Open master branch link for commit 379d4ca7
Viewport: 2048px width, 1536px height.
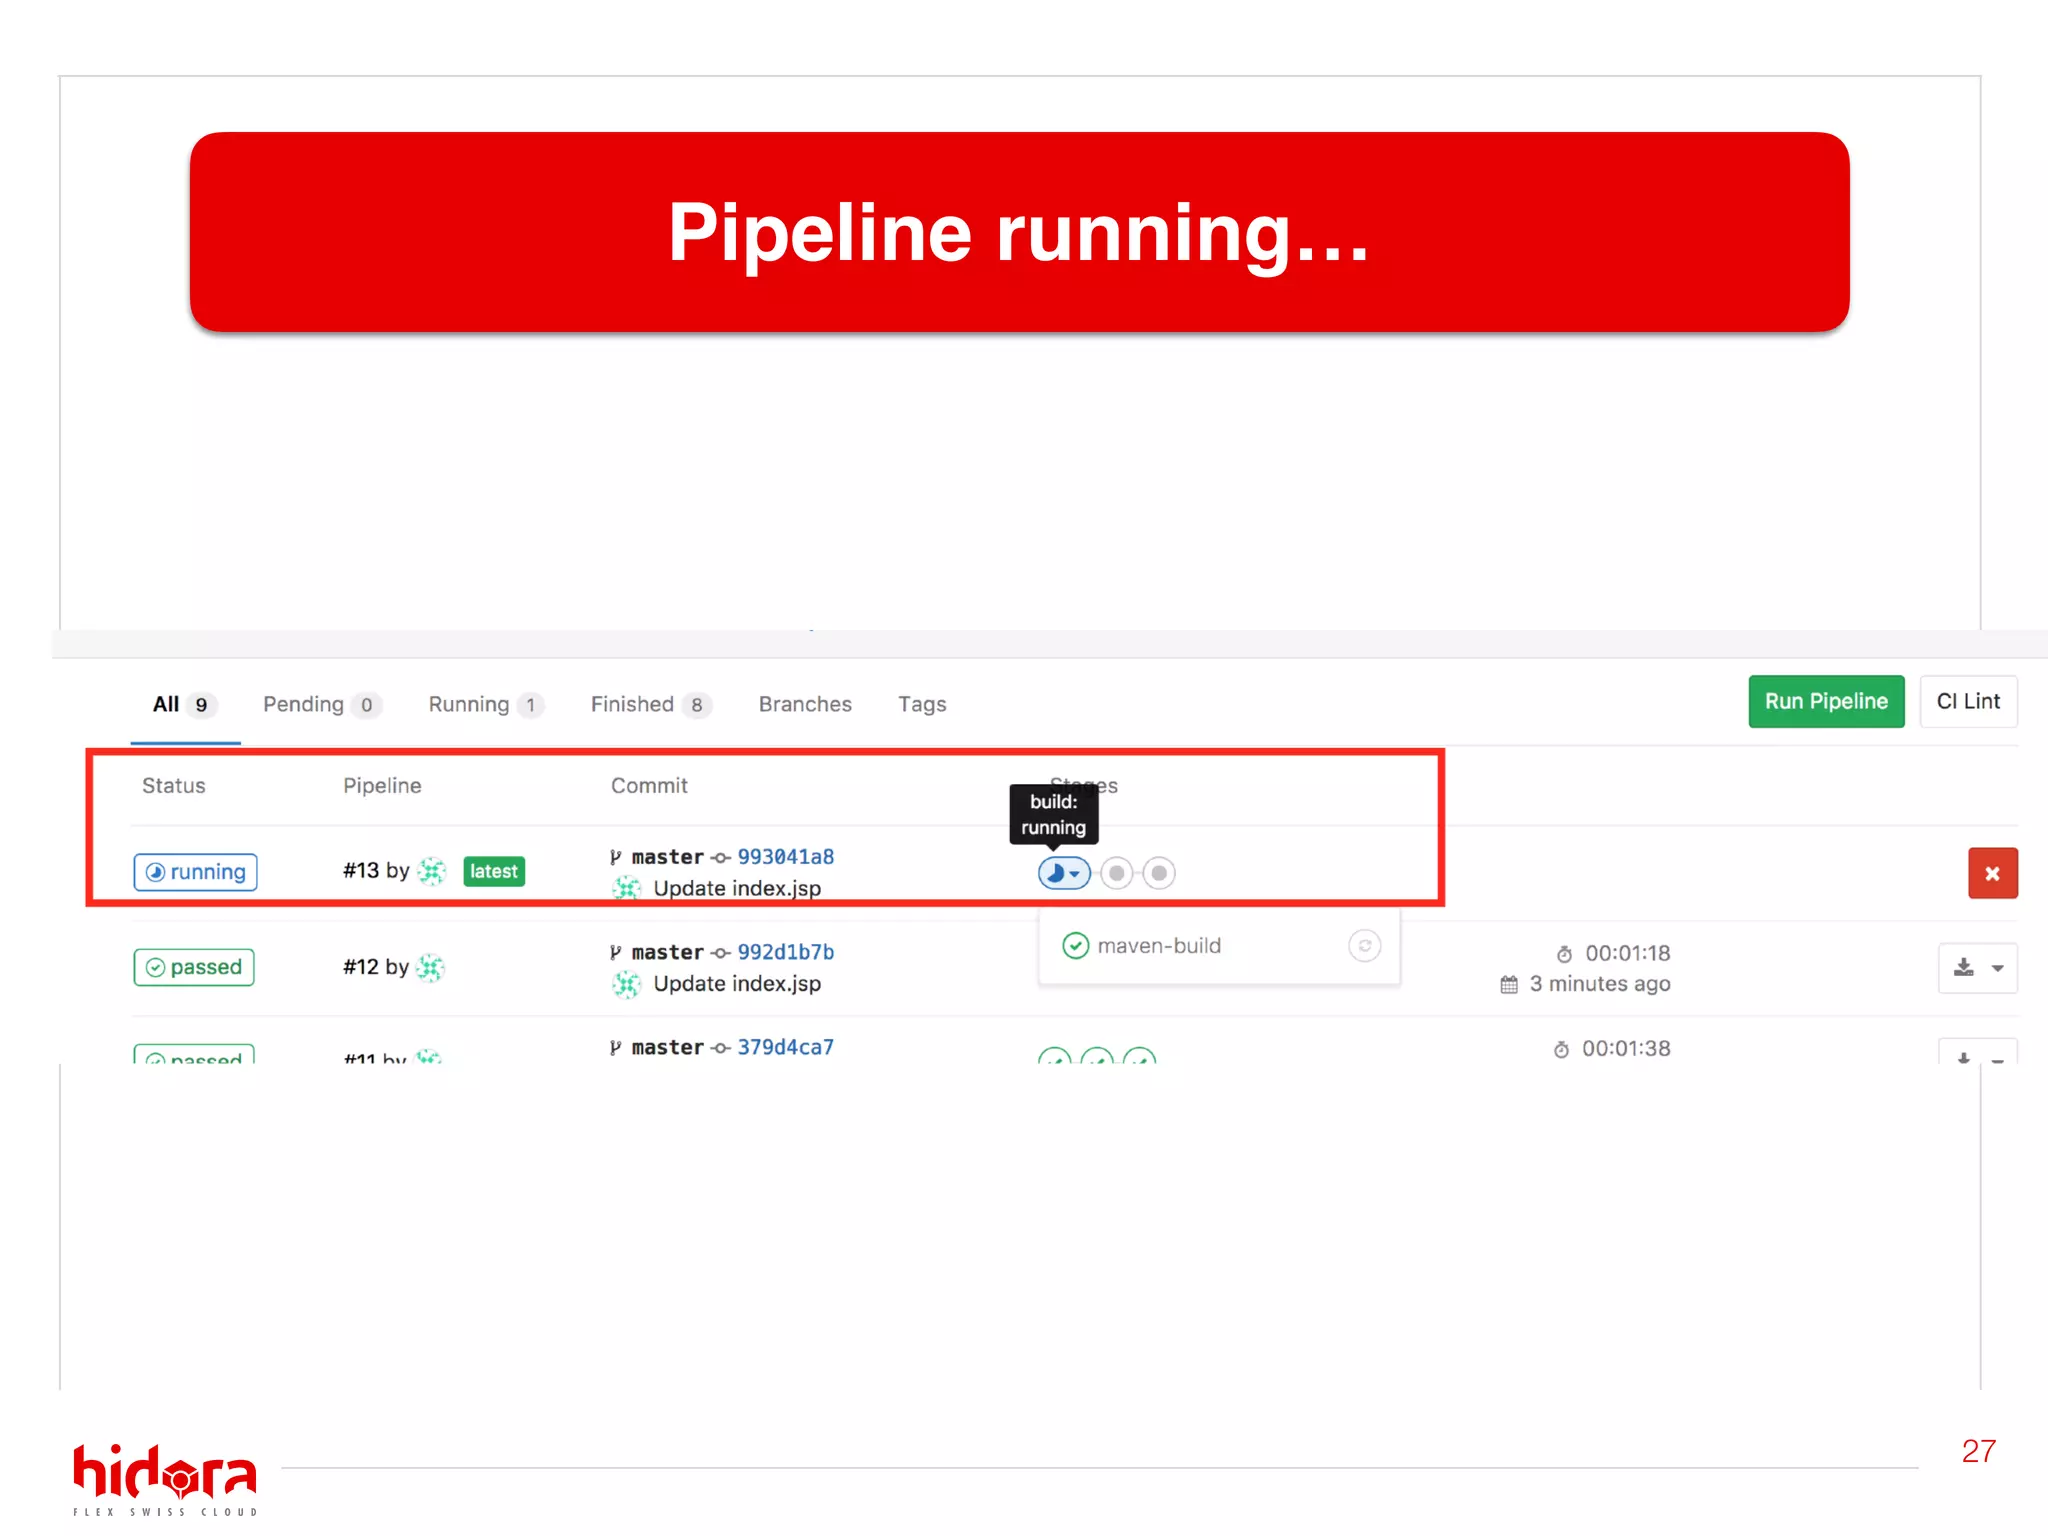(x=668, y=1047)
